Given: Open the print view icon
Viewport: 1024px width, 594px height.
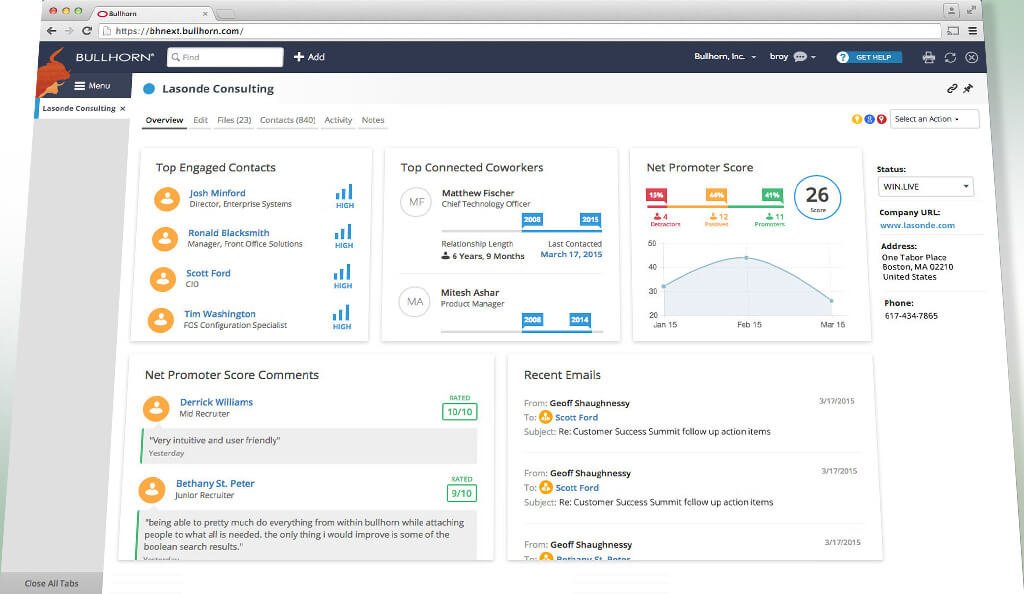Looking at the screenshot, I should [931, 57].
